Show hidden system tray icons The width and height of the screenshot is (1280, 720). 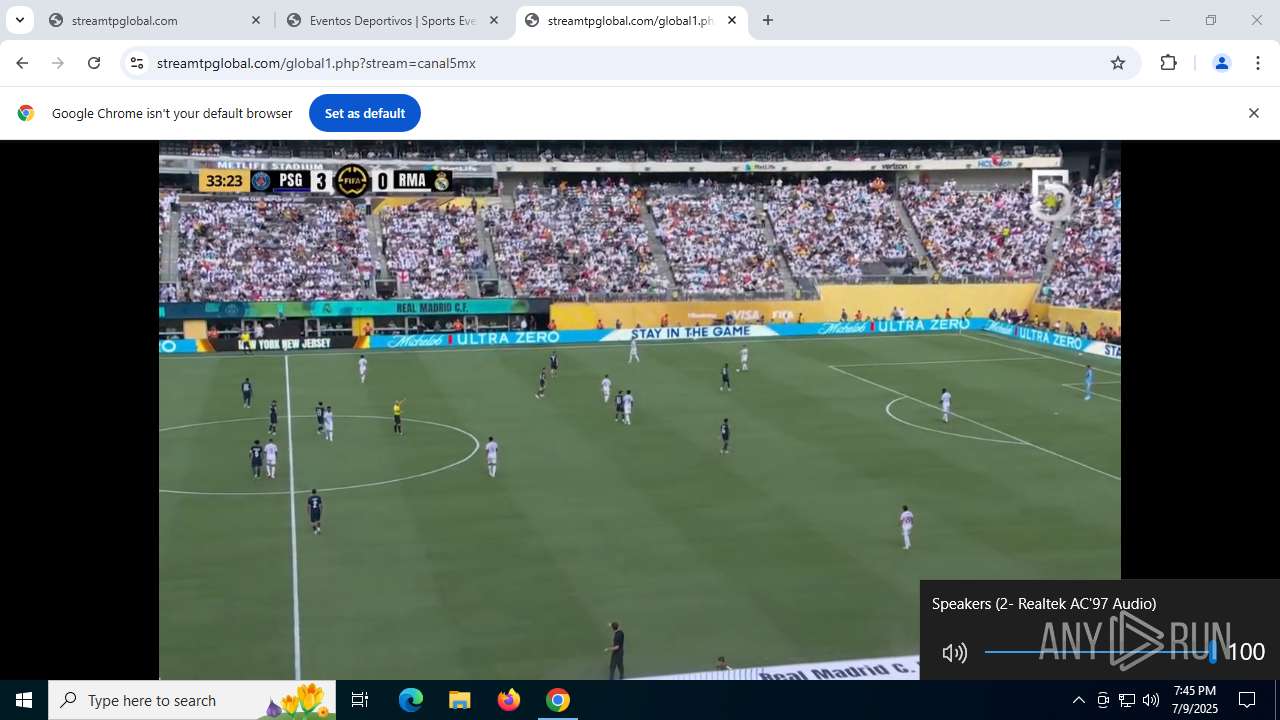[1078, 700]
